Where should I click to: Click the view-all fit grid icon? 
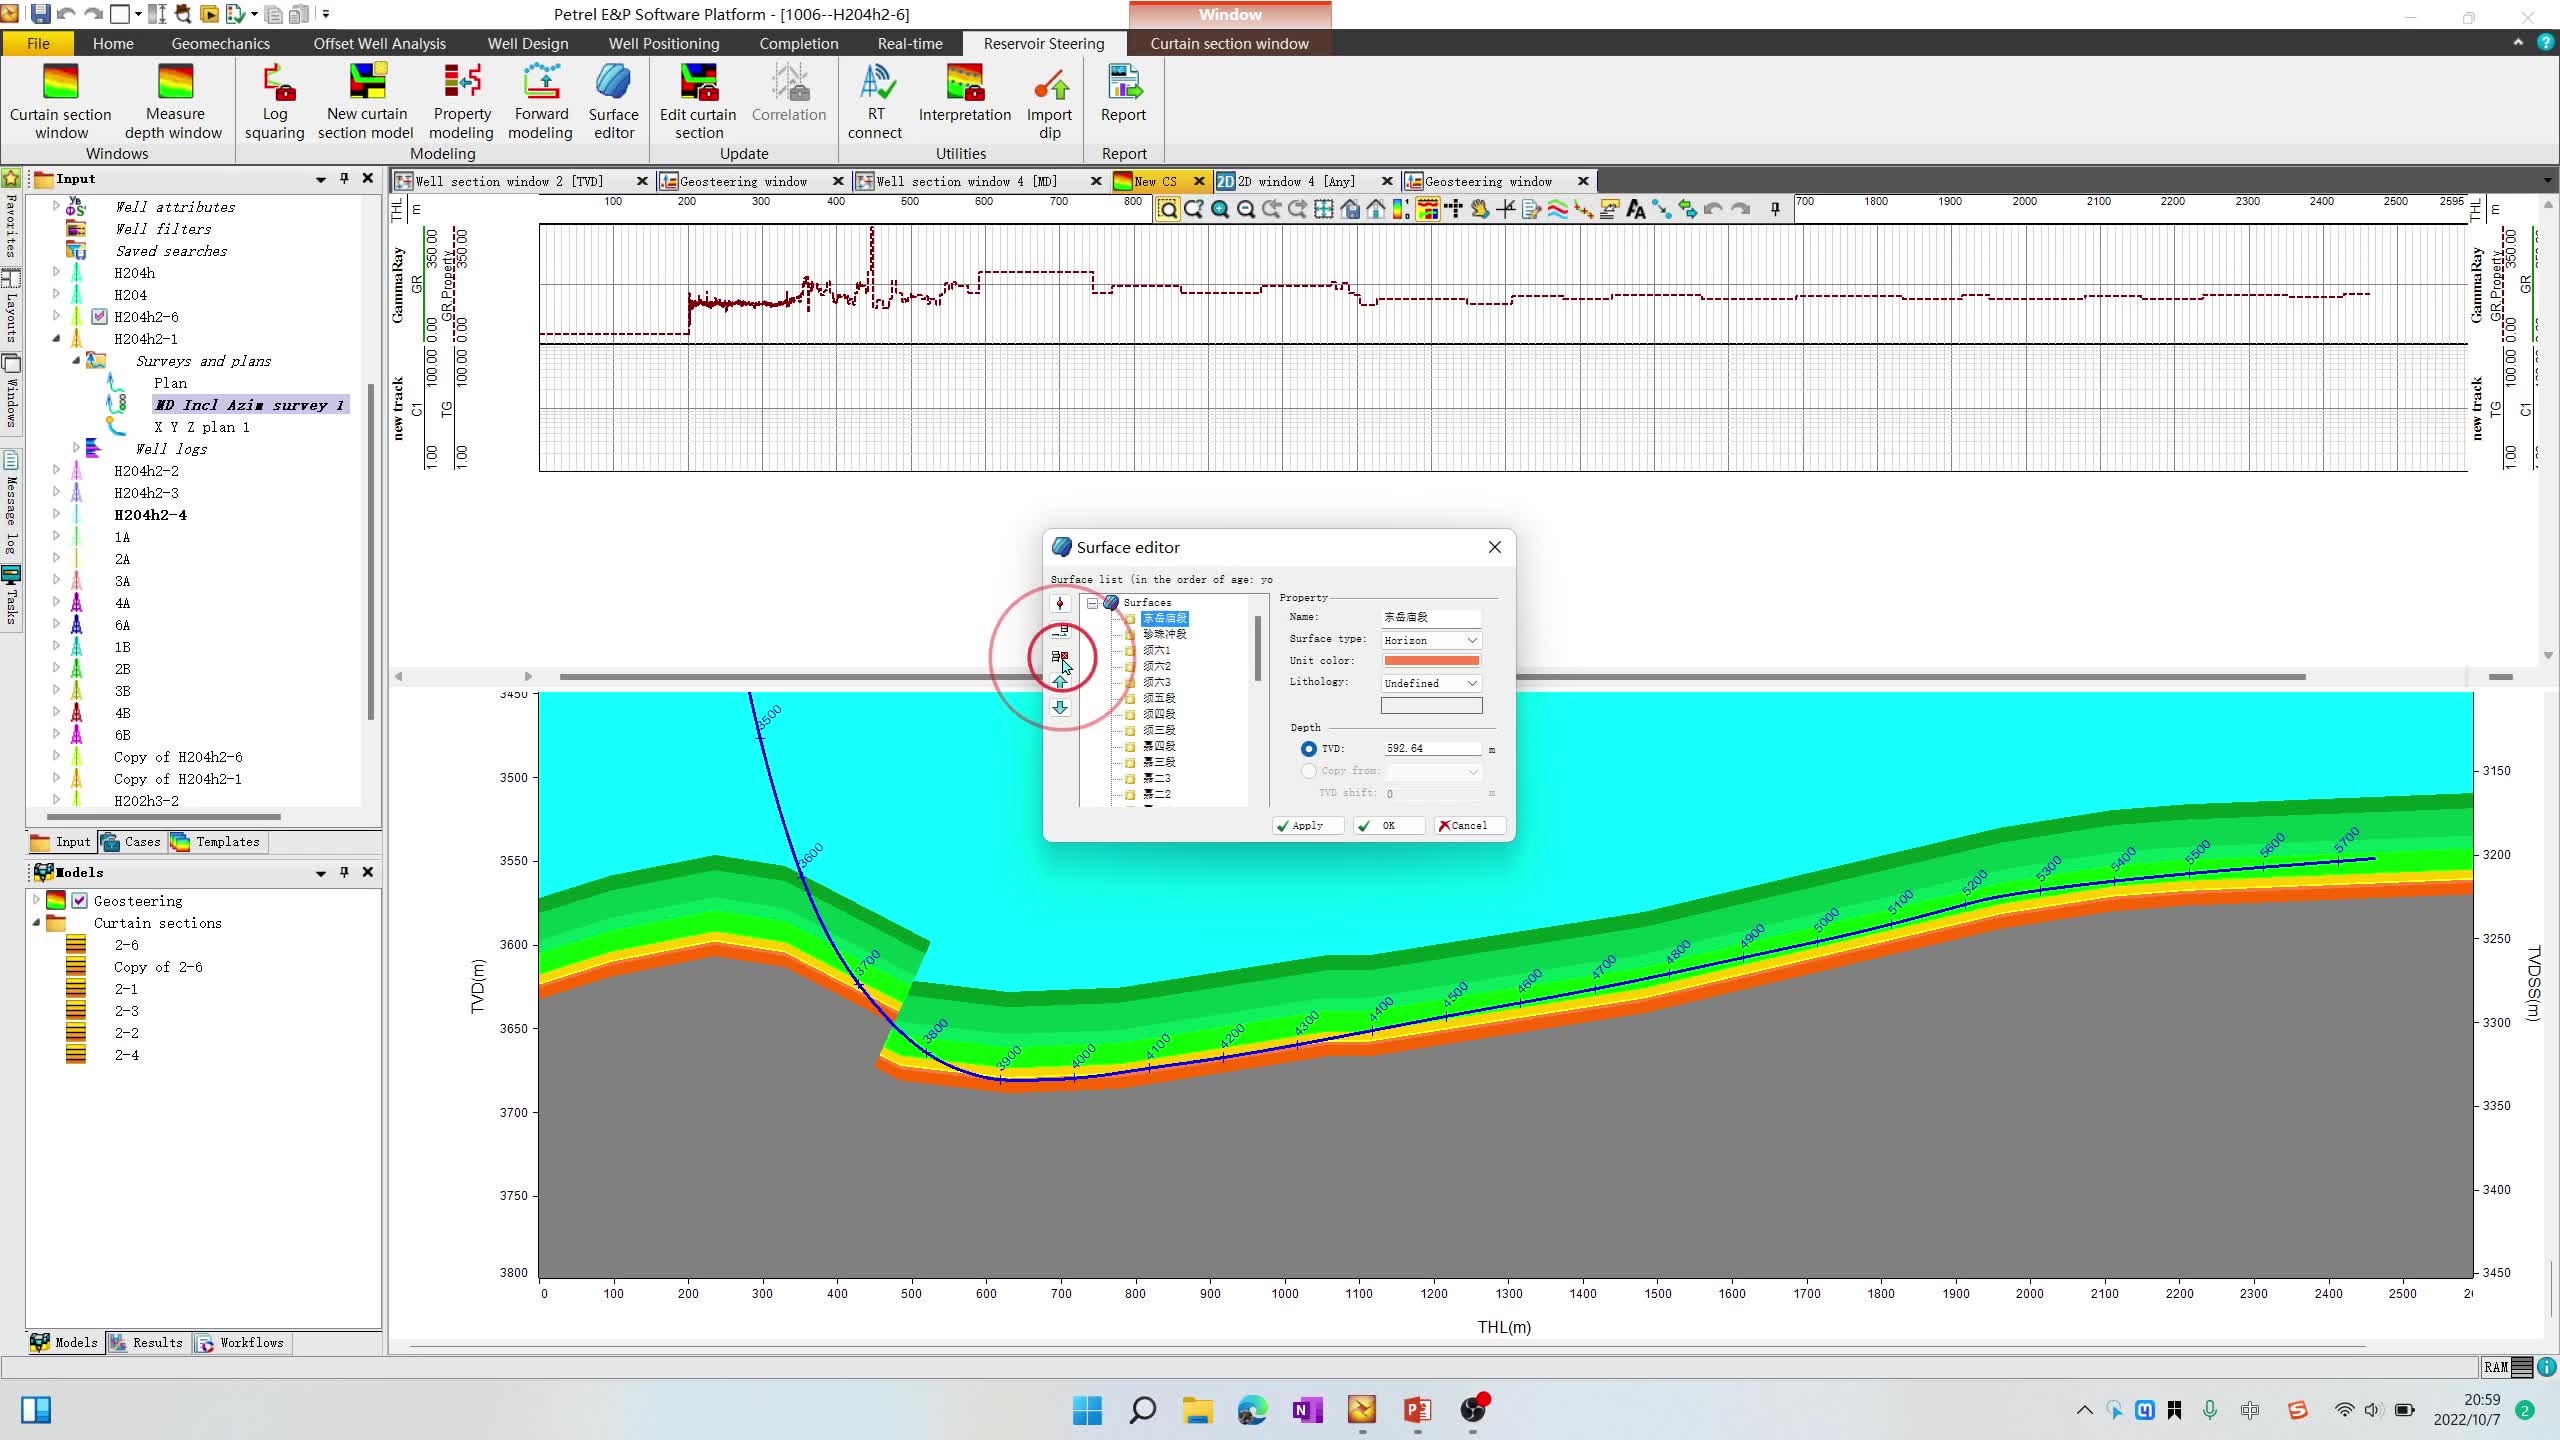pos(1324,209)
